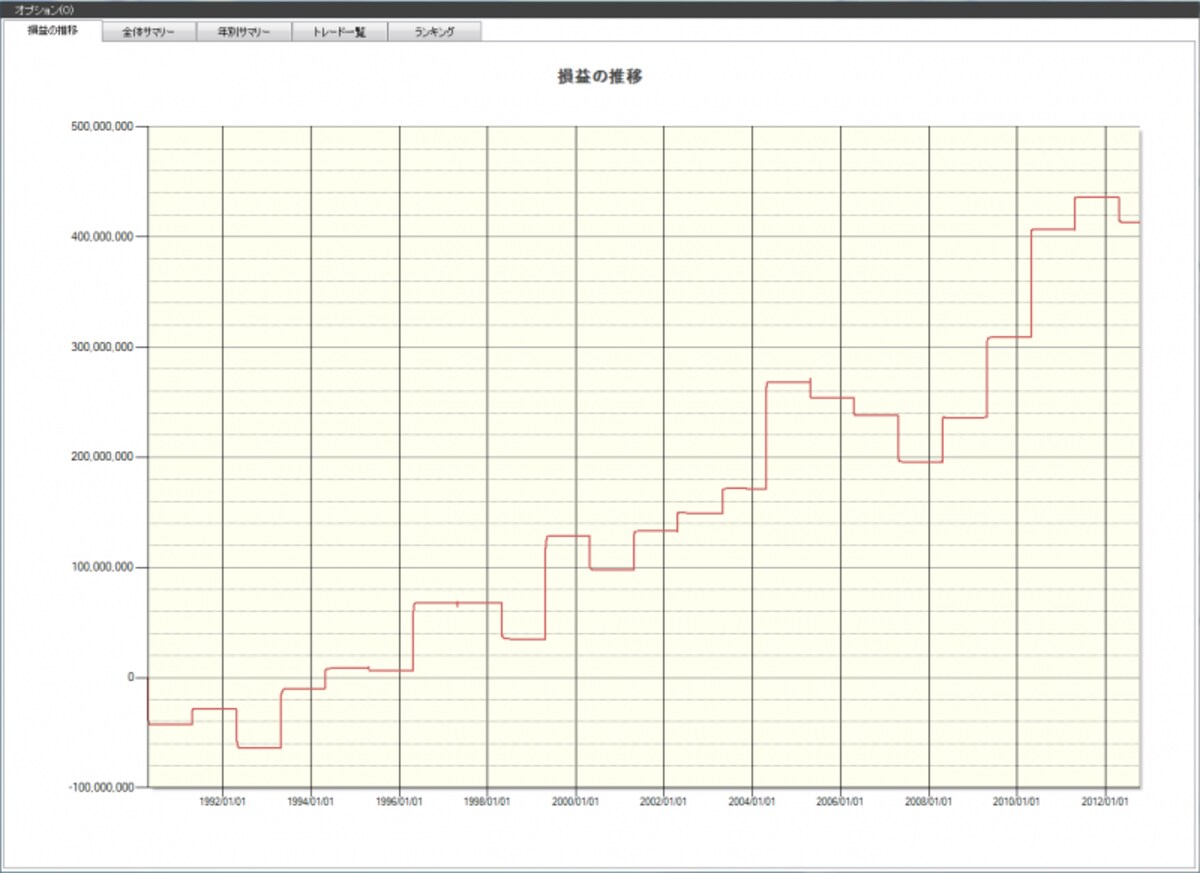Click the 500,000,000 y-axis label
1200x873 pixels.
coord(102,127)
